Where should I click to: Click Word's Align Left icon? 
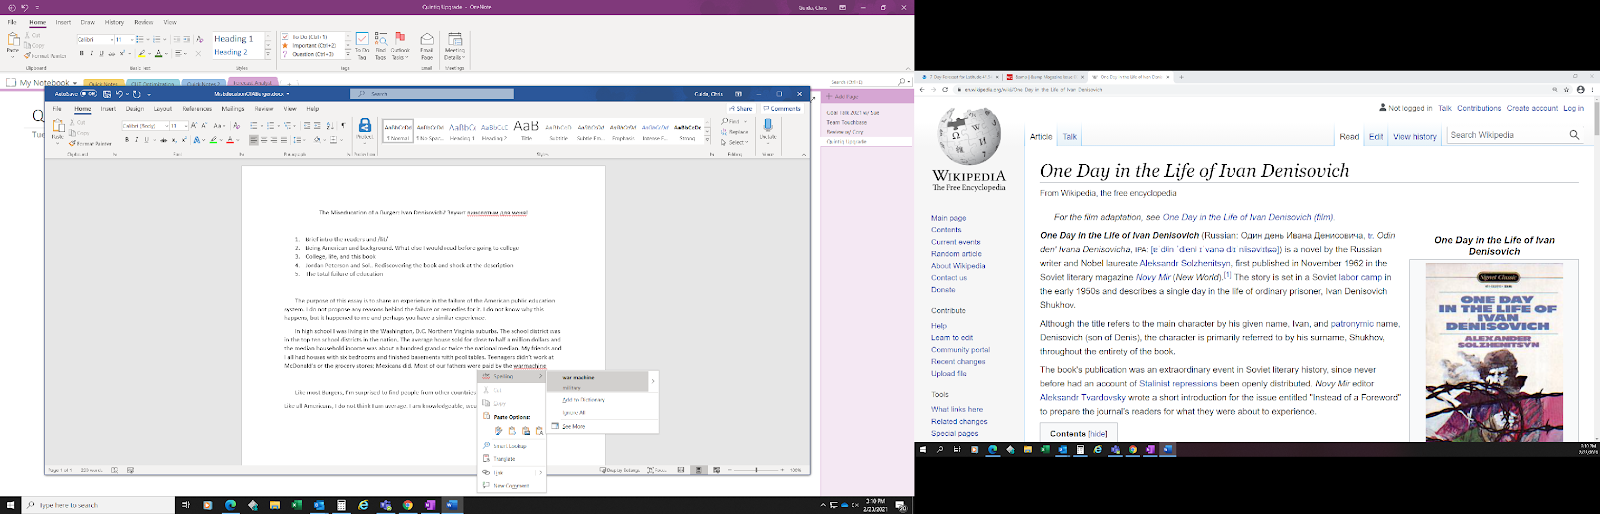(x=254, y=140)
